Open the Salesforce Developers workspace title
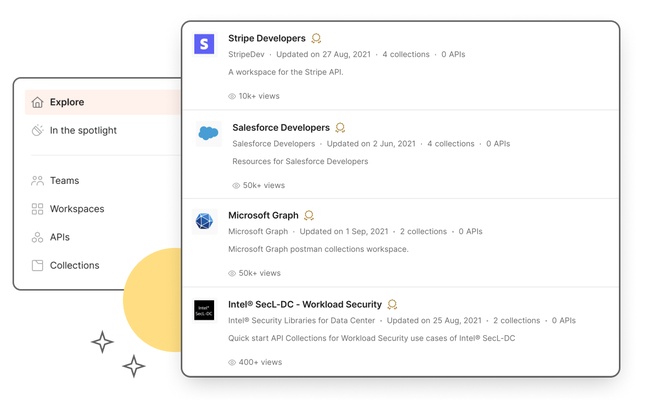This screenshot has height=400, width=646. tap(281, 128)
